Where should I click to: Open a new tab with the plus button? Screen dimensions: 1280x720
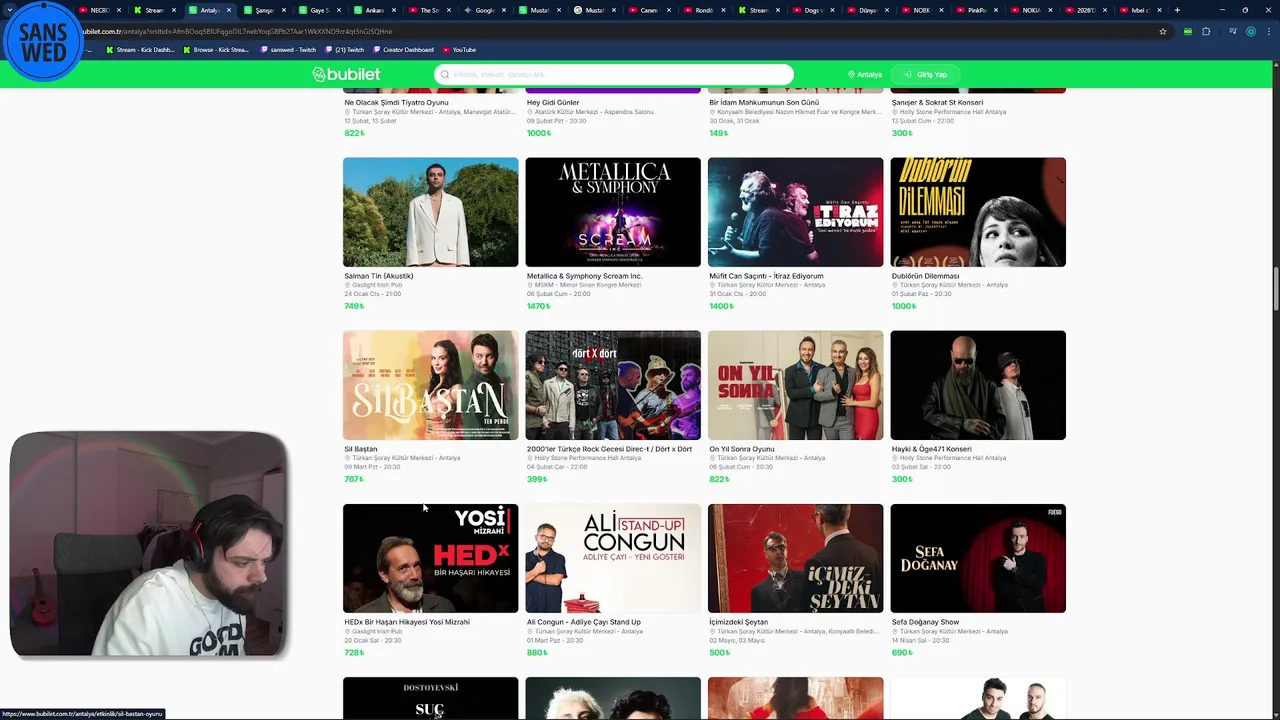point(1177,10)
